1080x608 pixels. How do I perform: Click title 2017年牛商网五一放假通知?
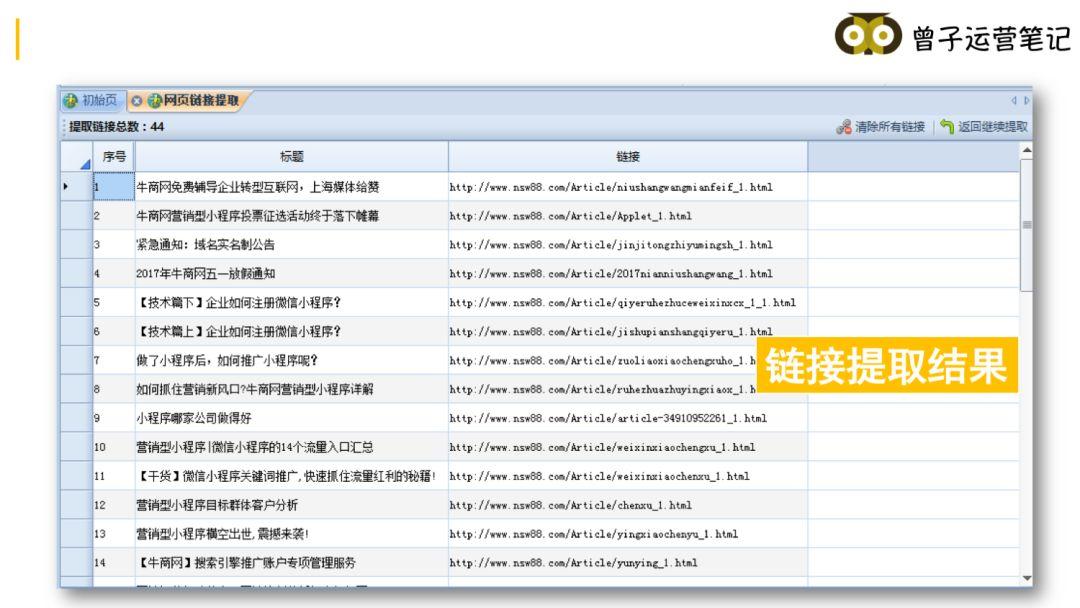pyautogui.click(x=205, y=273)
